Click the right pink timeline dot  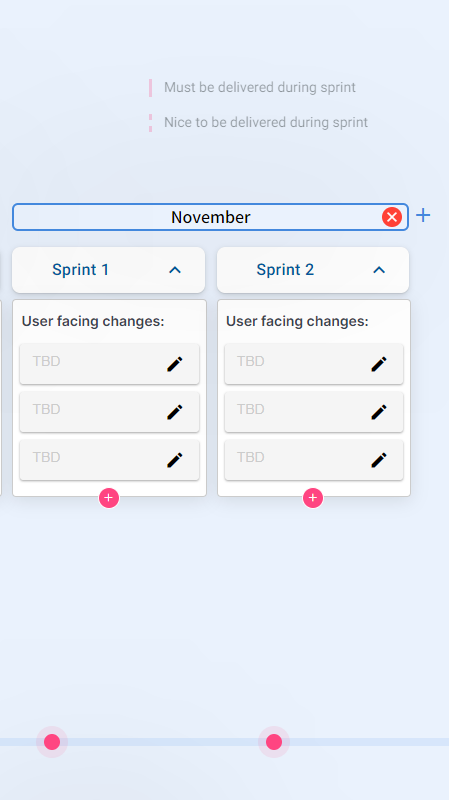coord(274,742)
